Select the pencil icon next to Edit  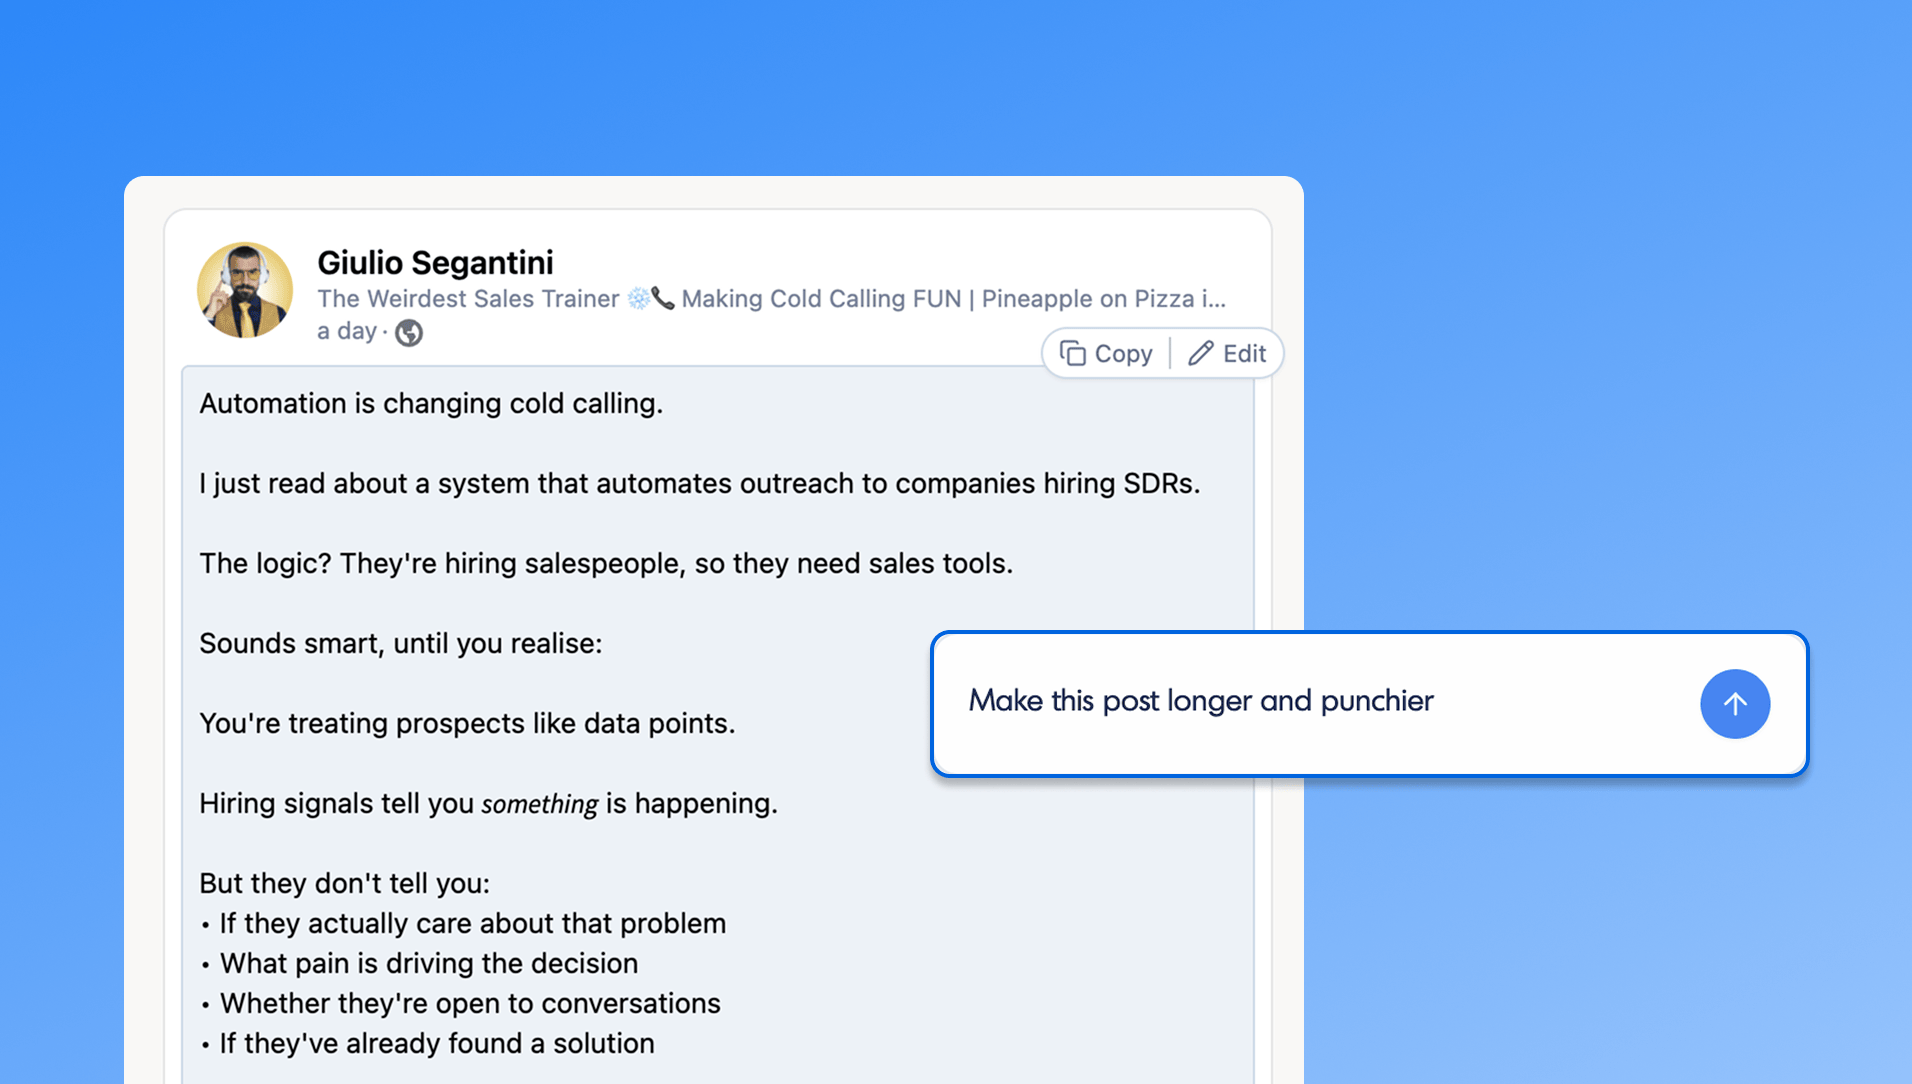pos(1203,353)
